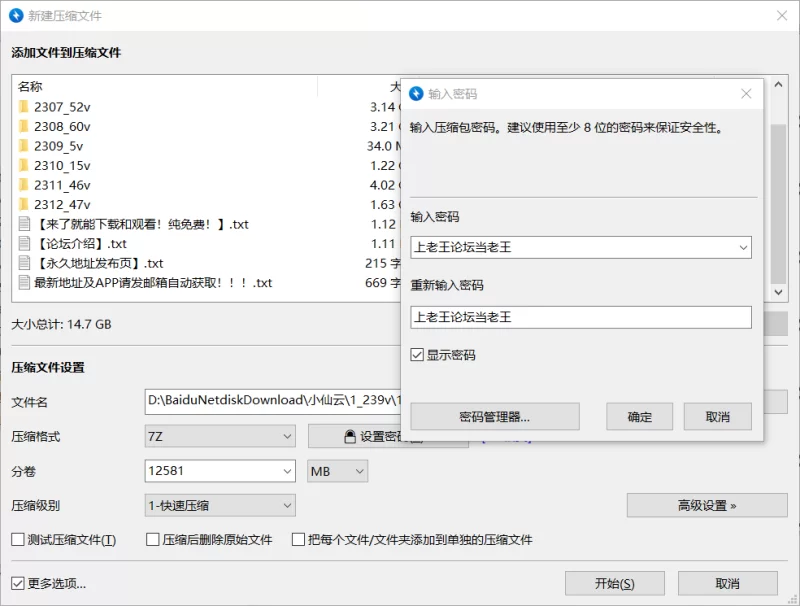Click 高级设置 » button
The height and width of the screenshot is (606, 800).
pos(707,506)
